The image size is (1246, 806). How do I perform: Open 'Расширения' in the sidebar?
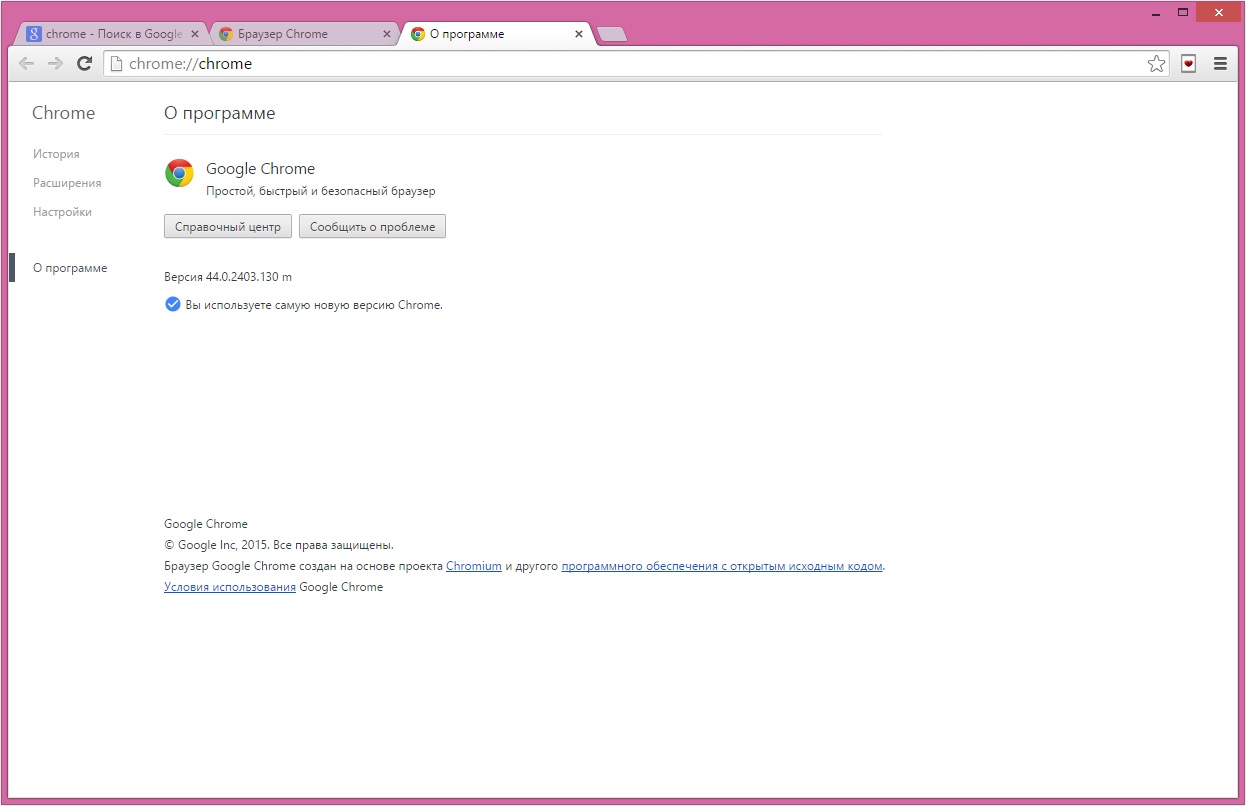[x=67, y=183]
